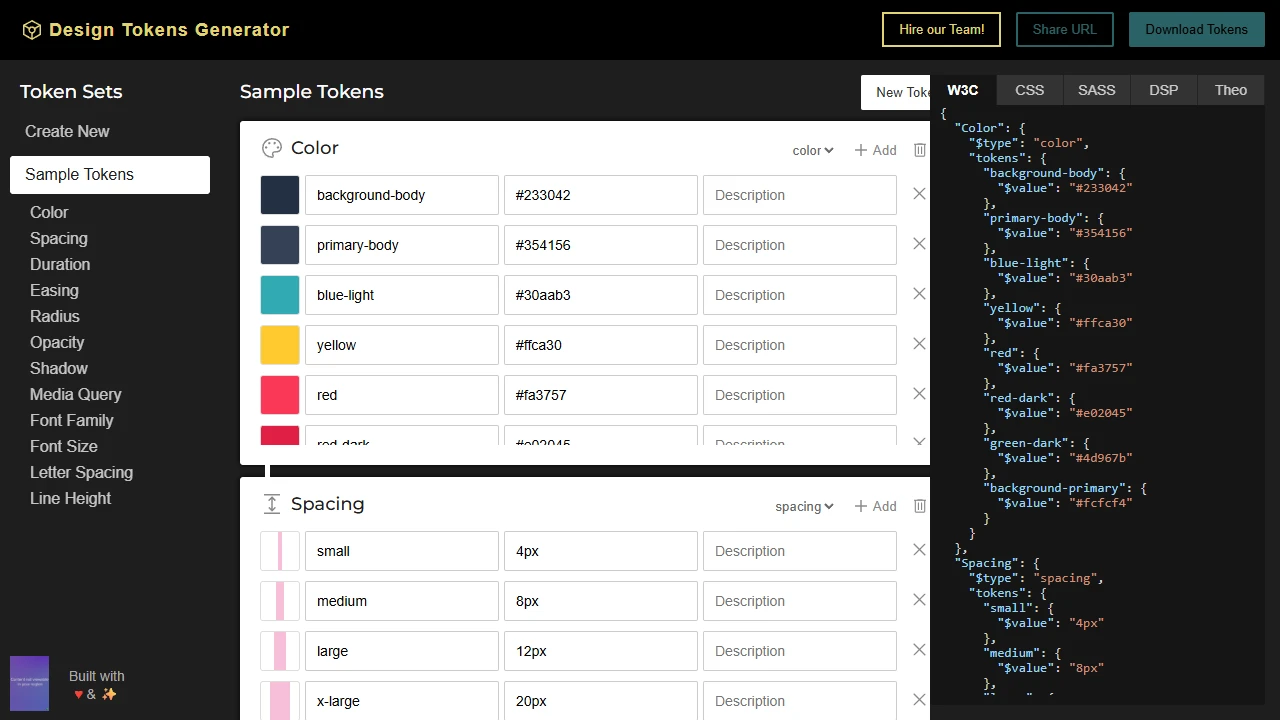Remove the yellow token using its X icon
Image resolution: width=1280 pixels, height=720 pixels.
click(x=918, y=343)
